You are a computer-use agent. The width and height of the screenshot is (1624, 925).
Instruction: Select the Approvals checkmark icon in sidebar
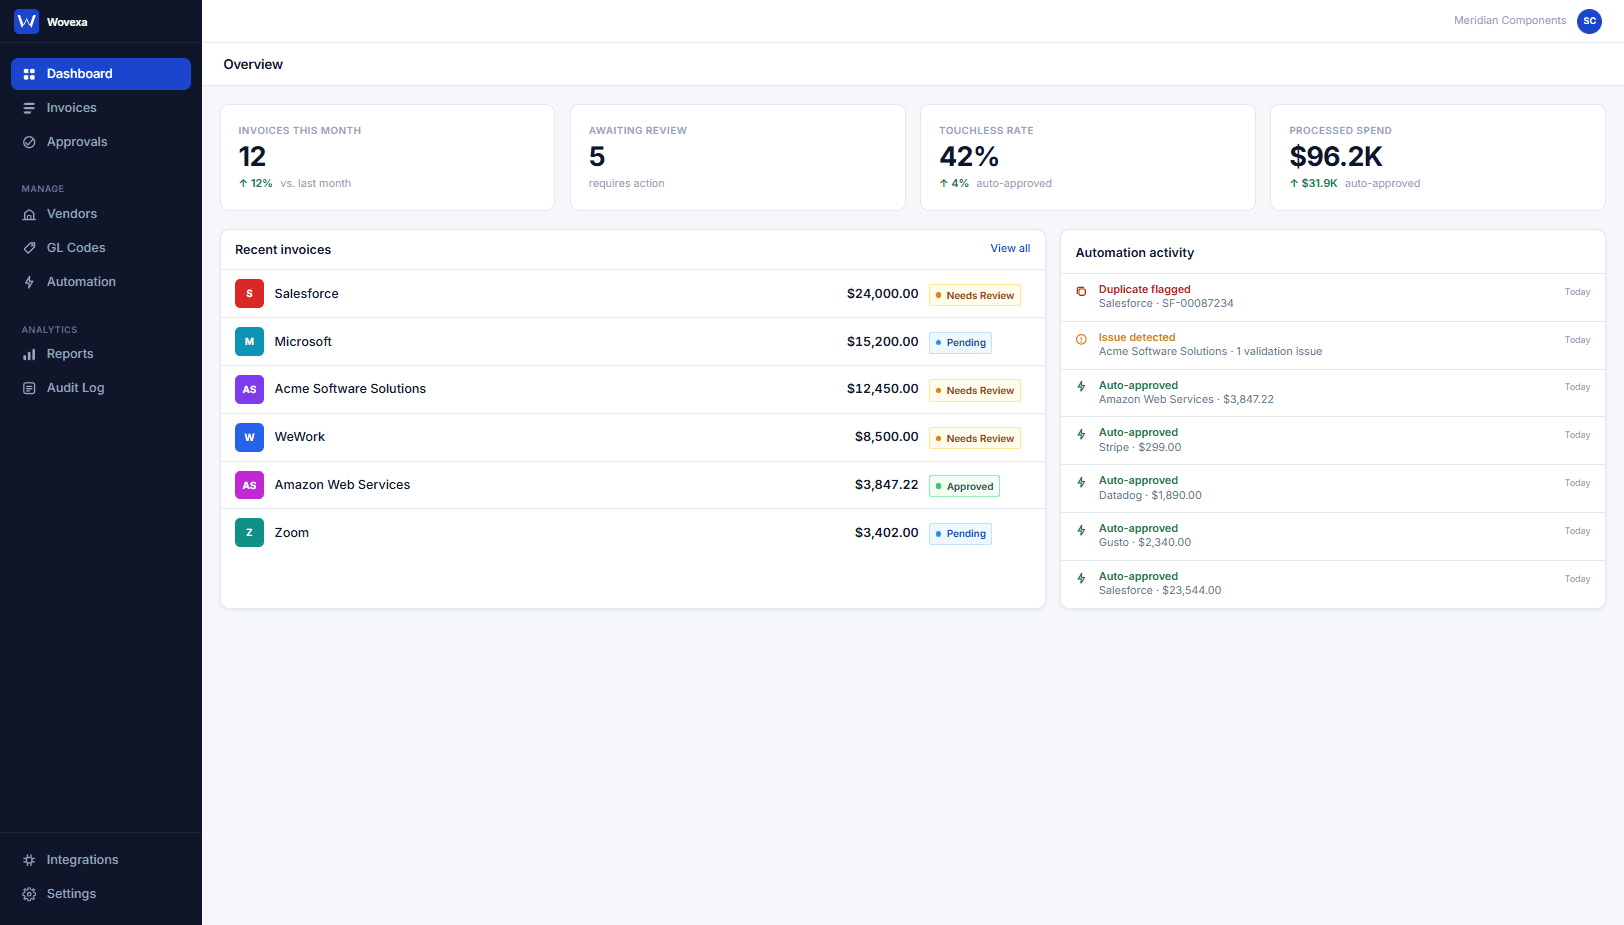point(30,141)
